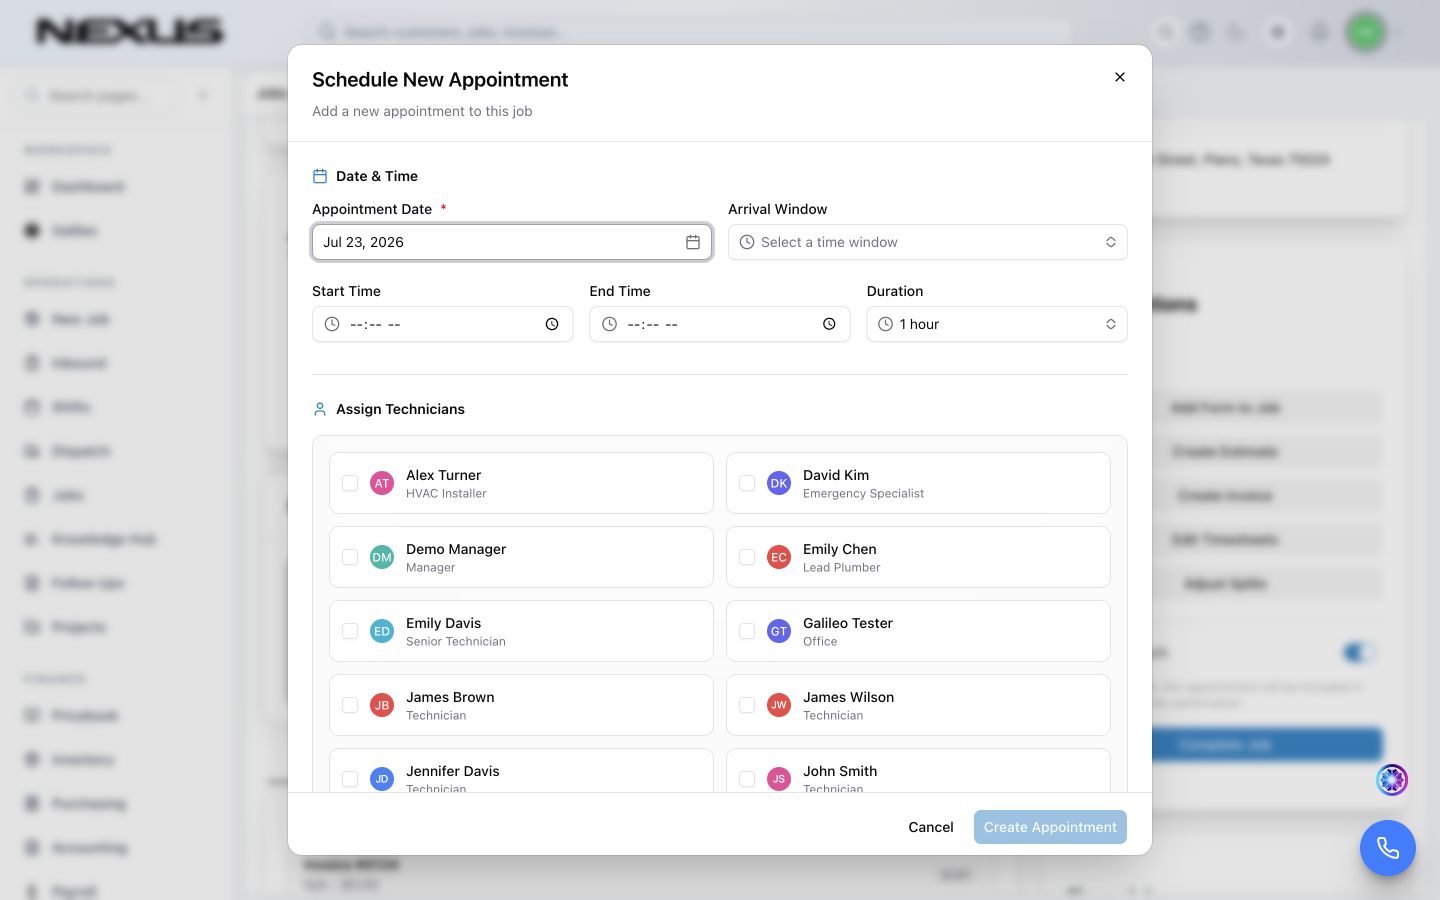The width and height of the screenshot is (1440, 900).
Task: Click the James Wilson name text
Action: tap(849, 697)
